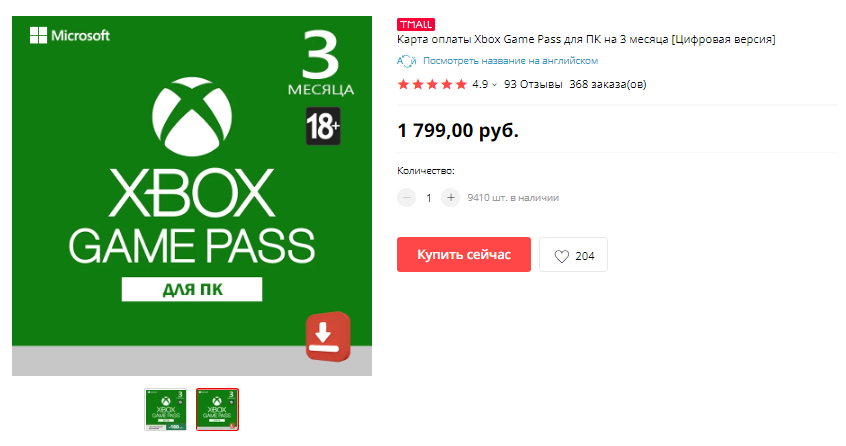Click the product title text
This screenshot has width=846, height=446.
pyautogui.click(x=586, y=39)
